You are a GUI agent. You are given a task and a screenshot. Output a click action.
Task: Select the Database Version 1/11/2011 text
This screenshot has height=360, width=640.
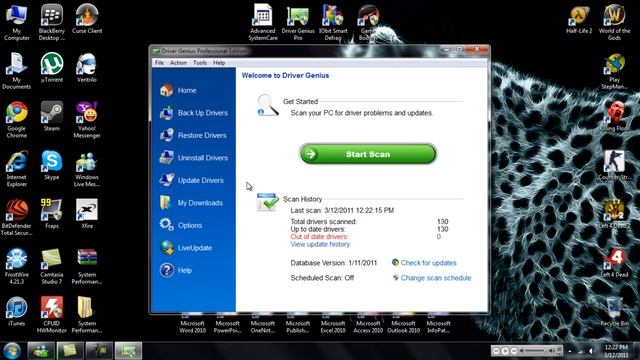click(x=333, y=263)
